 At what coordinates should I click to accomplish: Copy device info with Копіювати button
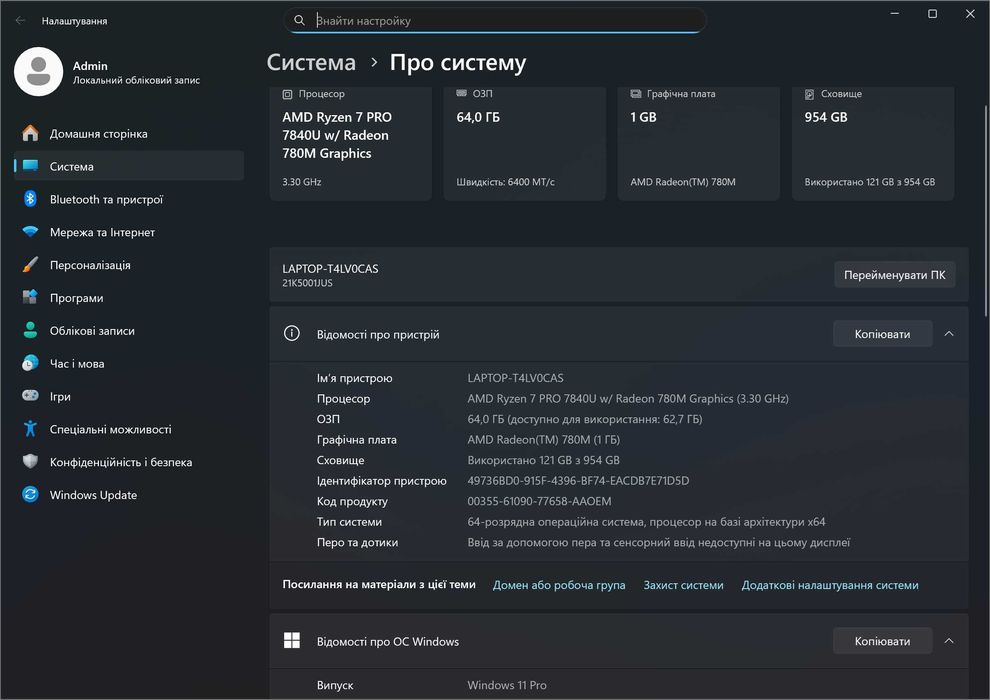882,333
